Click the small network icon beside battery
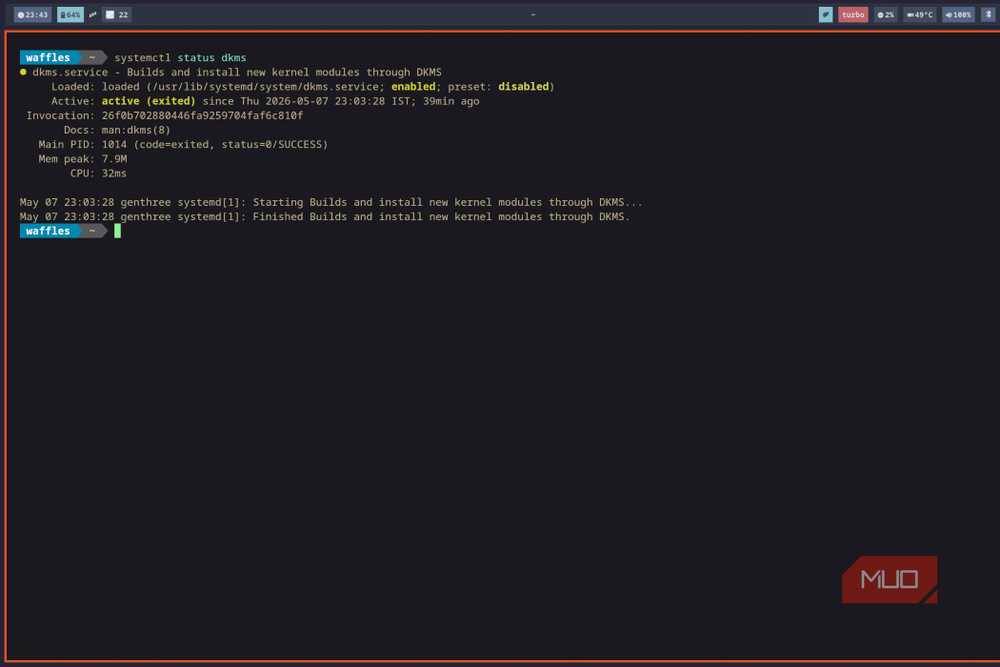 click(93, 15)
